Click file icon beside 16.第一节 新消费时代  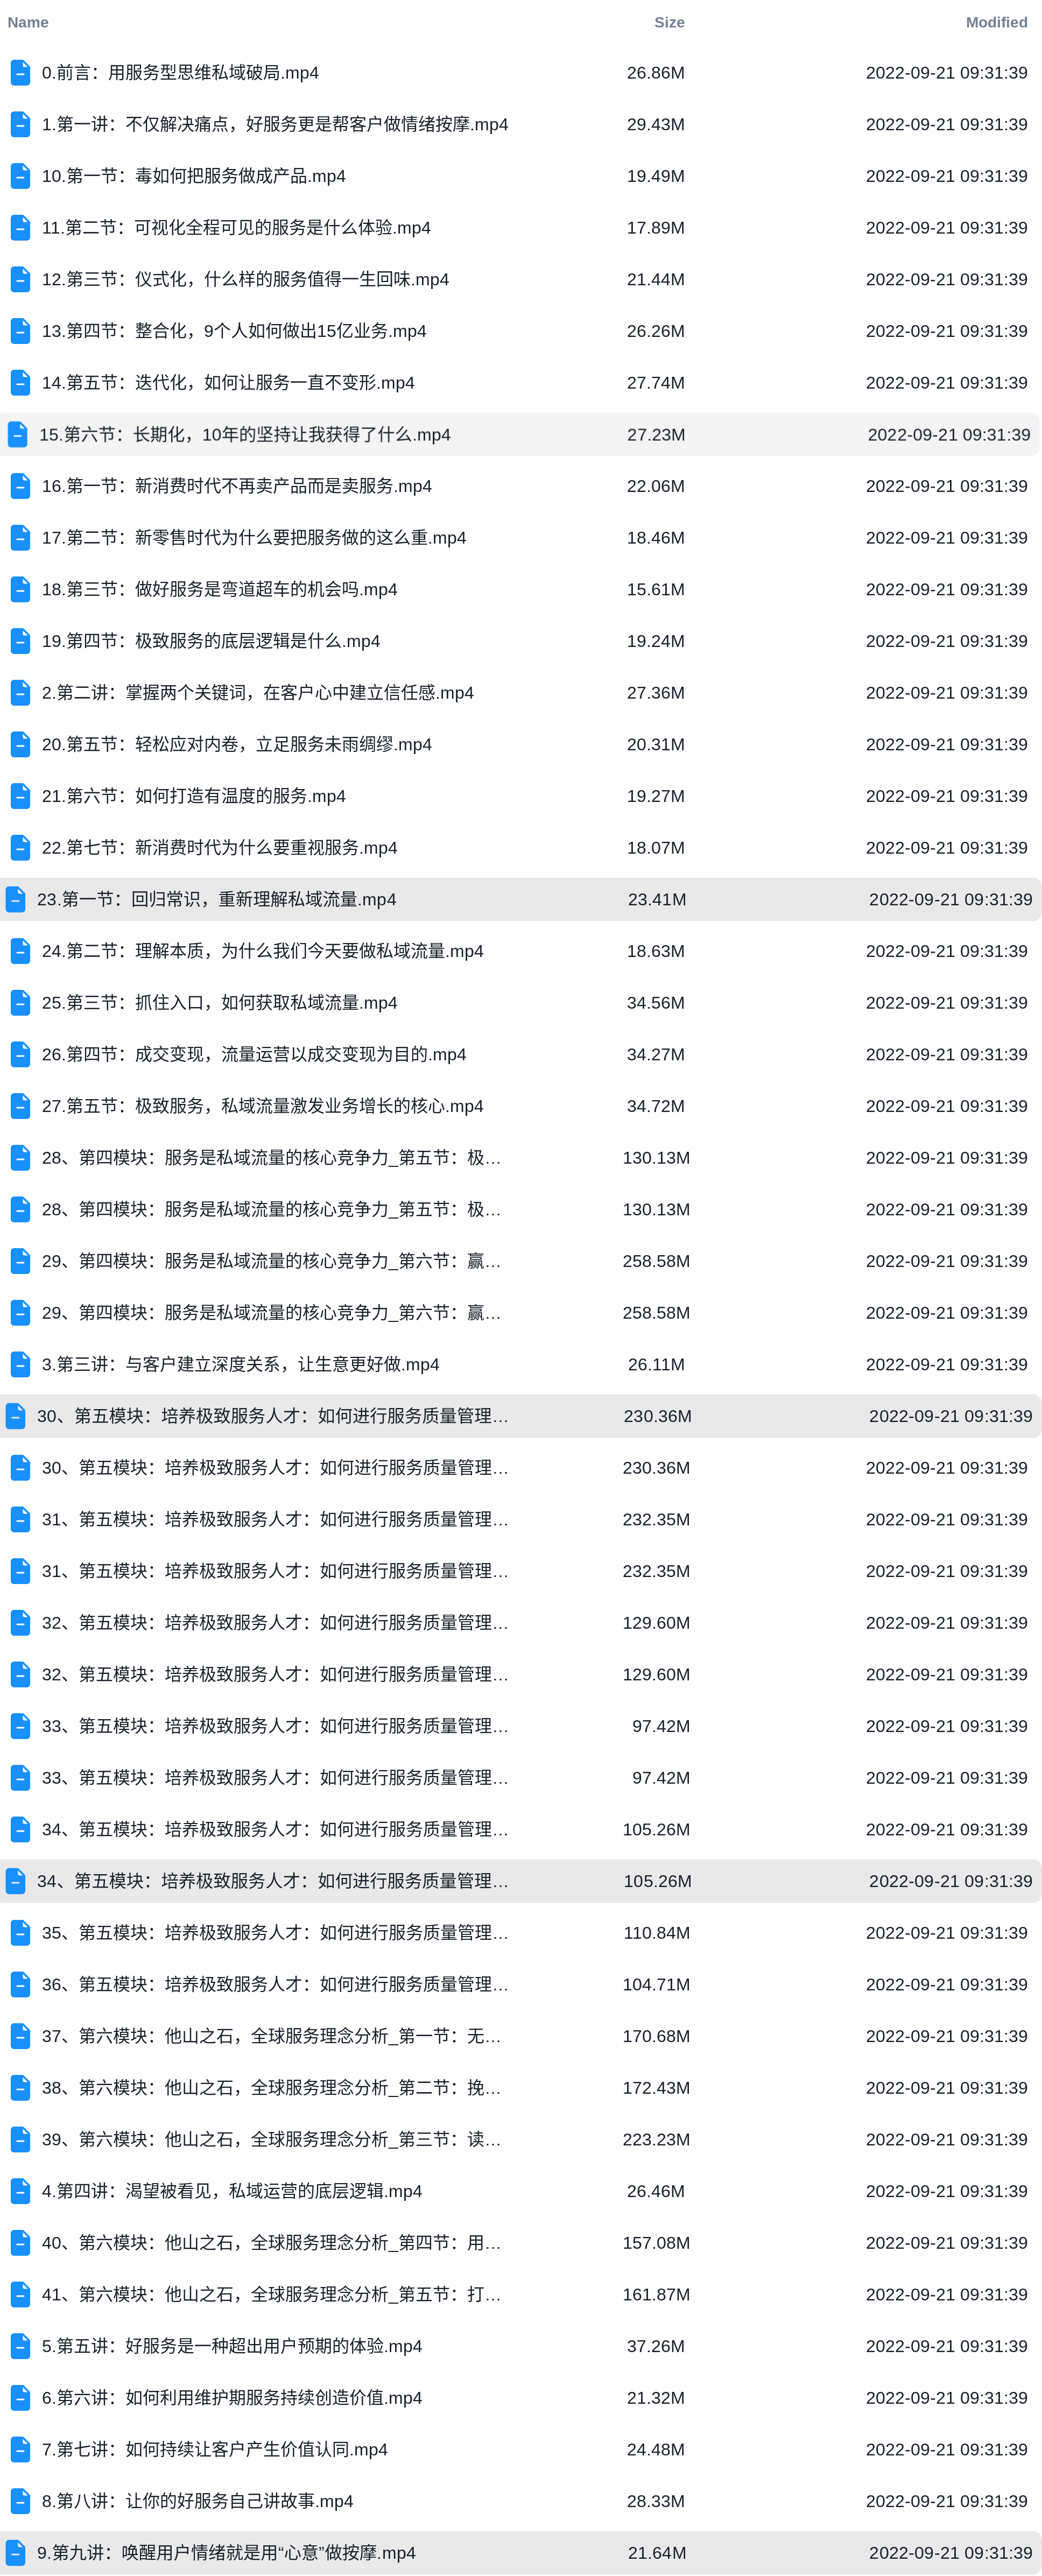point(20,486)
